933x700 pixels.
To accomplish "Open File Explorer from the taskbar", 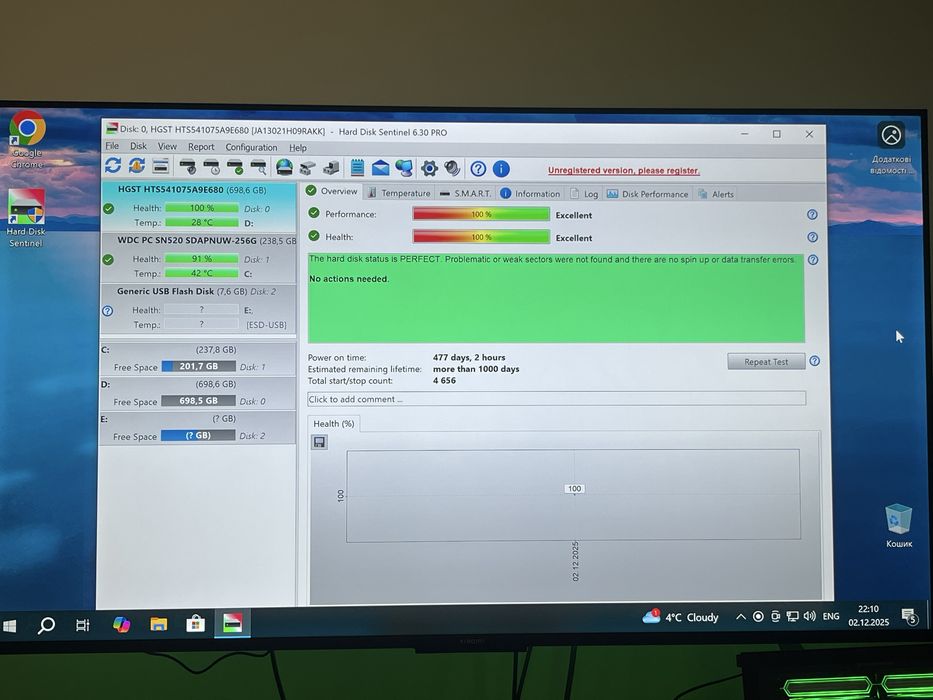I will tap(158, 624).
